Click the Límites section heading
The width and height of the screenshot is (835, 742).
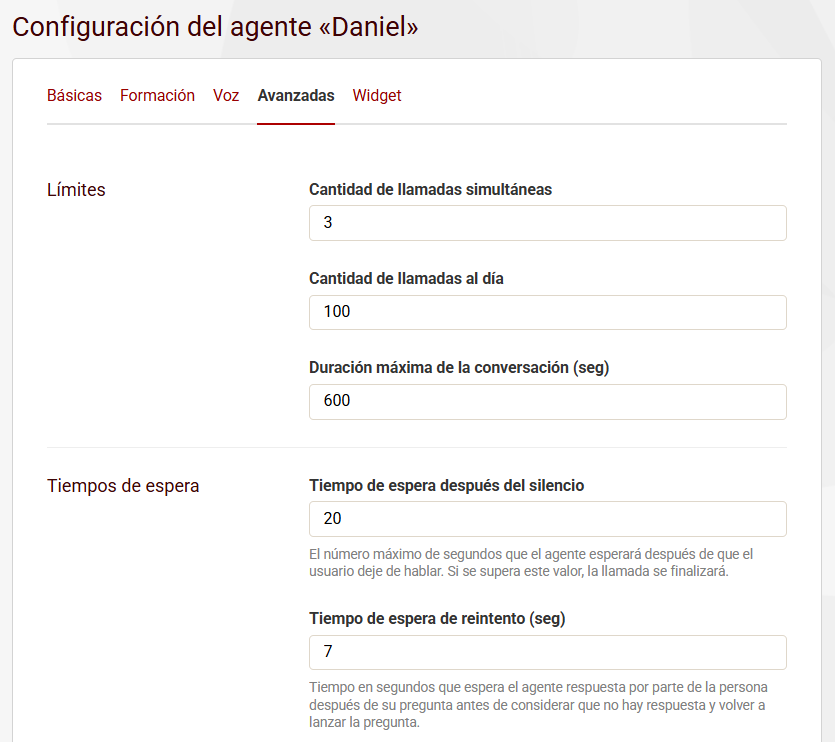76,190
